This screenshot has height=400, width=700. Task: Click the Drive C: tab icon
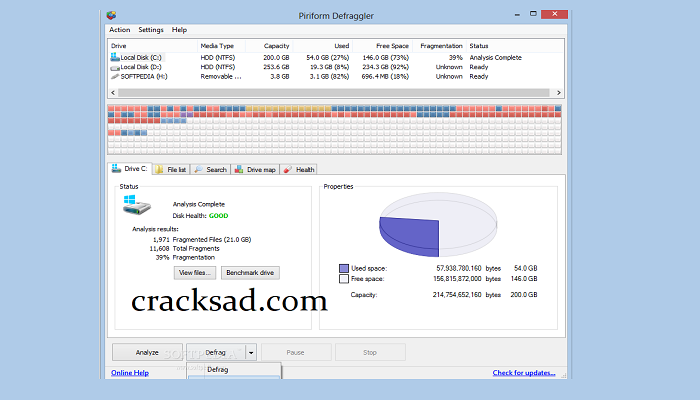(116, 168)
